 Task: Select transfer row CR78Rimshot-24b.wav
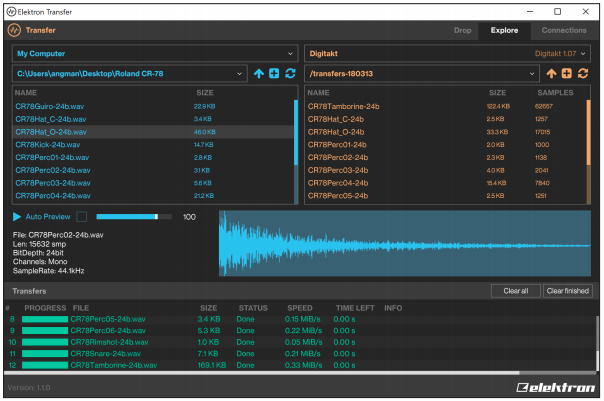pyautogui.click(x=300, y=342)
